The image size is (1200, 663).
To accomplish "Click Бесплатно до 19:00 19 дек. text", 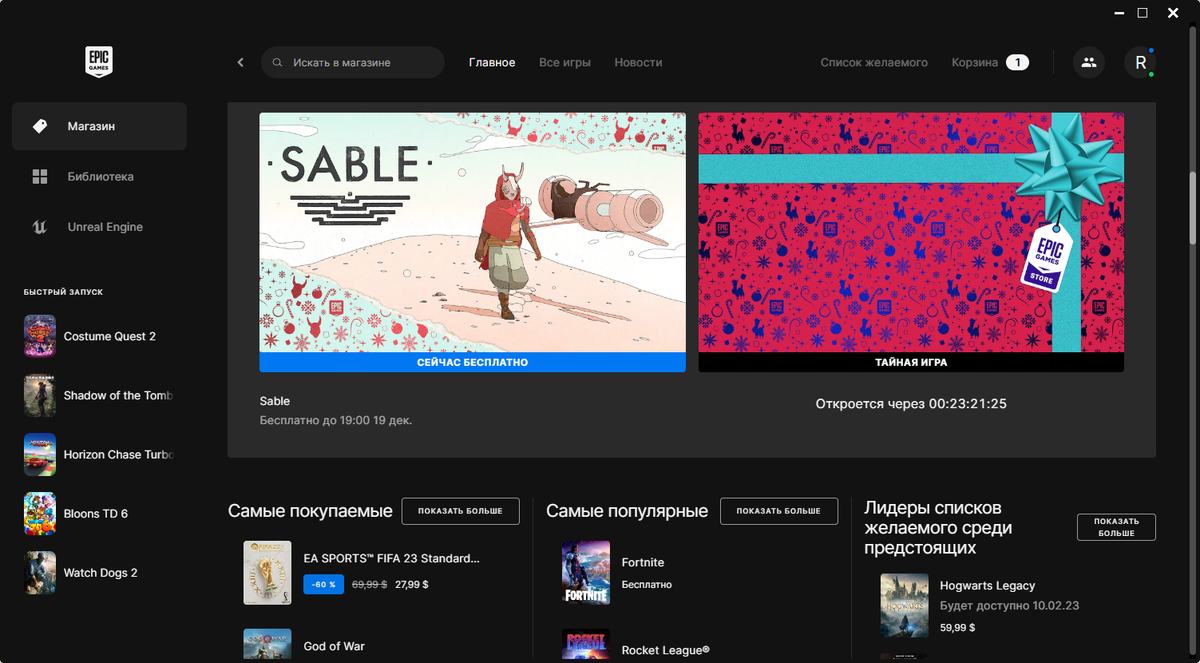I will pos(336,421).
